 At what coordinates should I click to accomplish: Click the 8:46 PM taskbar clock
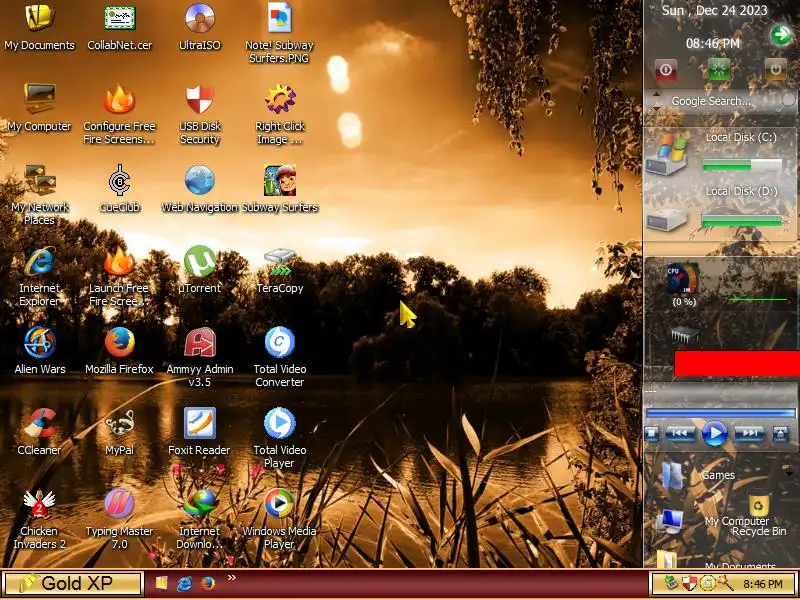(762, 584)
